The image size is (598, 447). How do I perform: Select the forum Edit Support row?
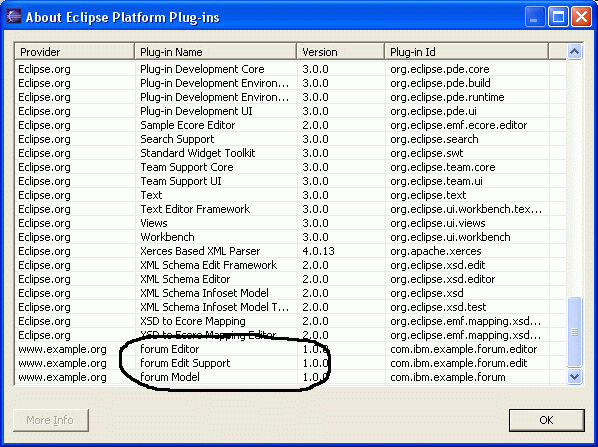(290, 363)
